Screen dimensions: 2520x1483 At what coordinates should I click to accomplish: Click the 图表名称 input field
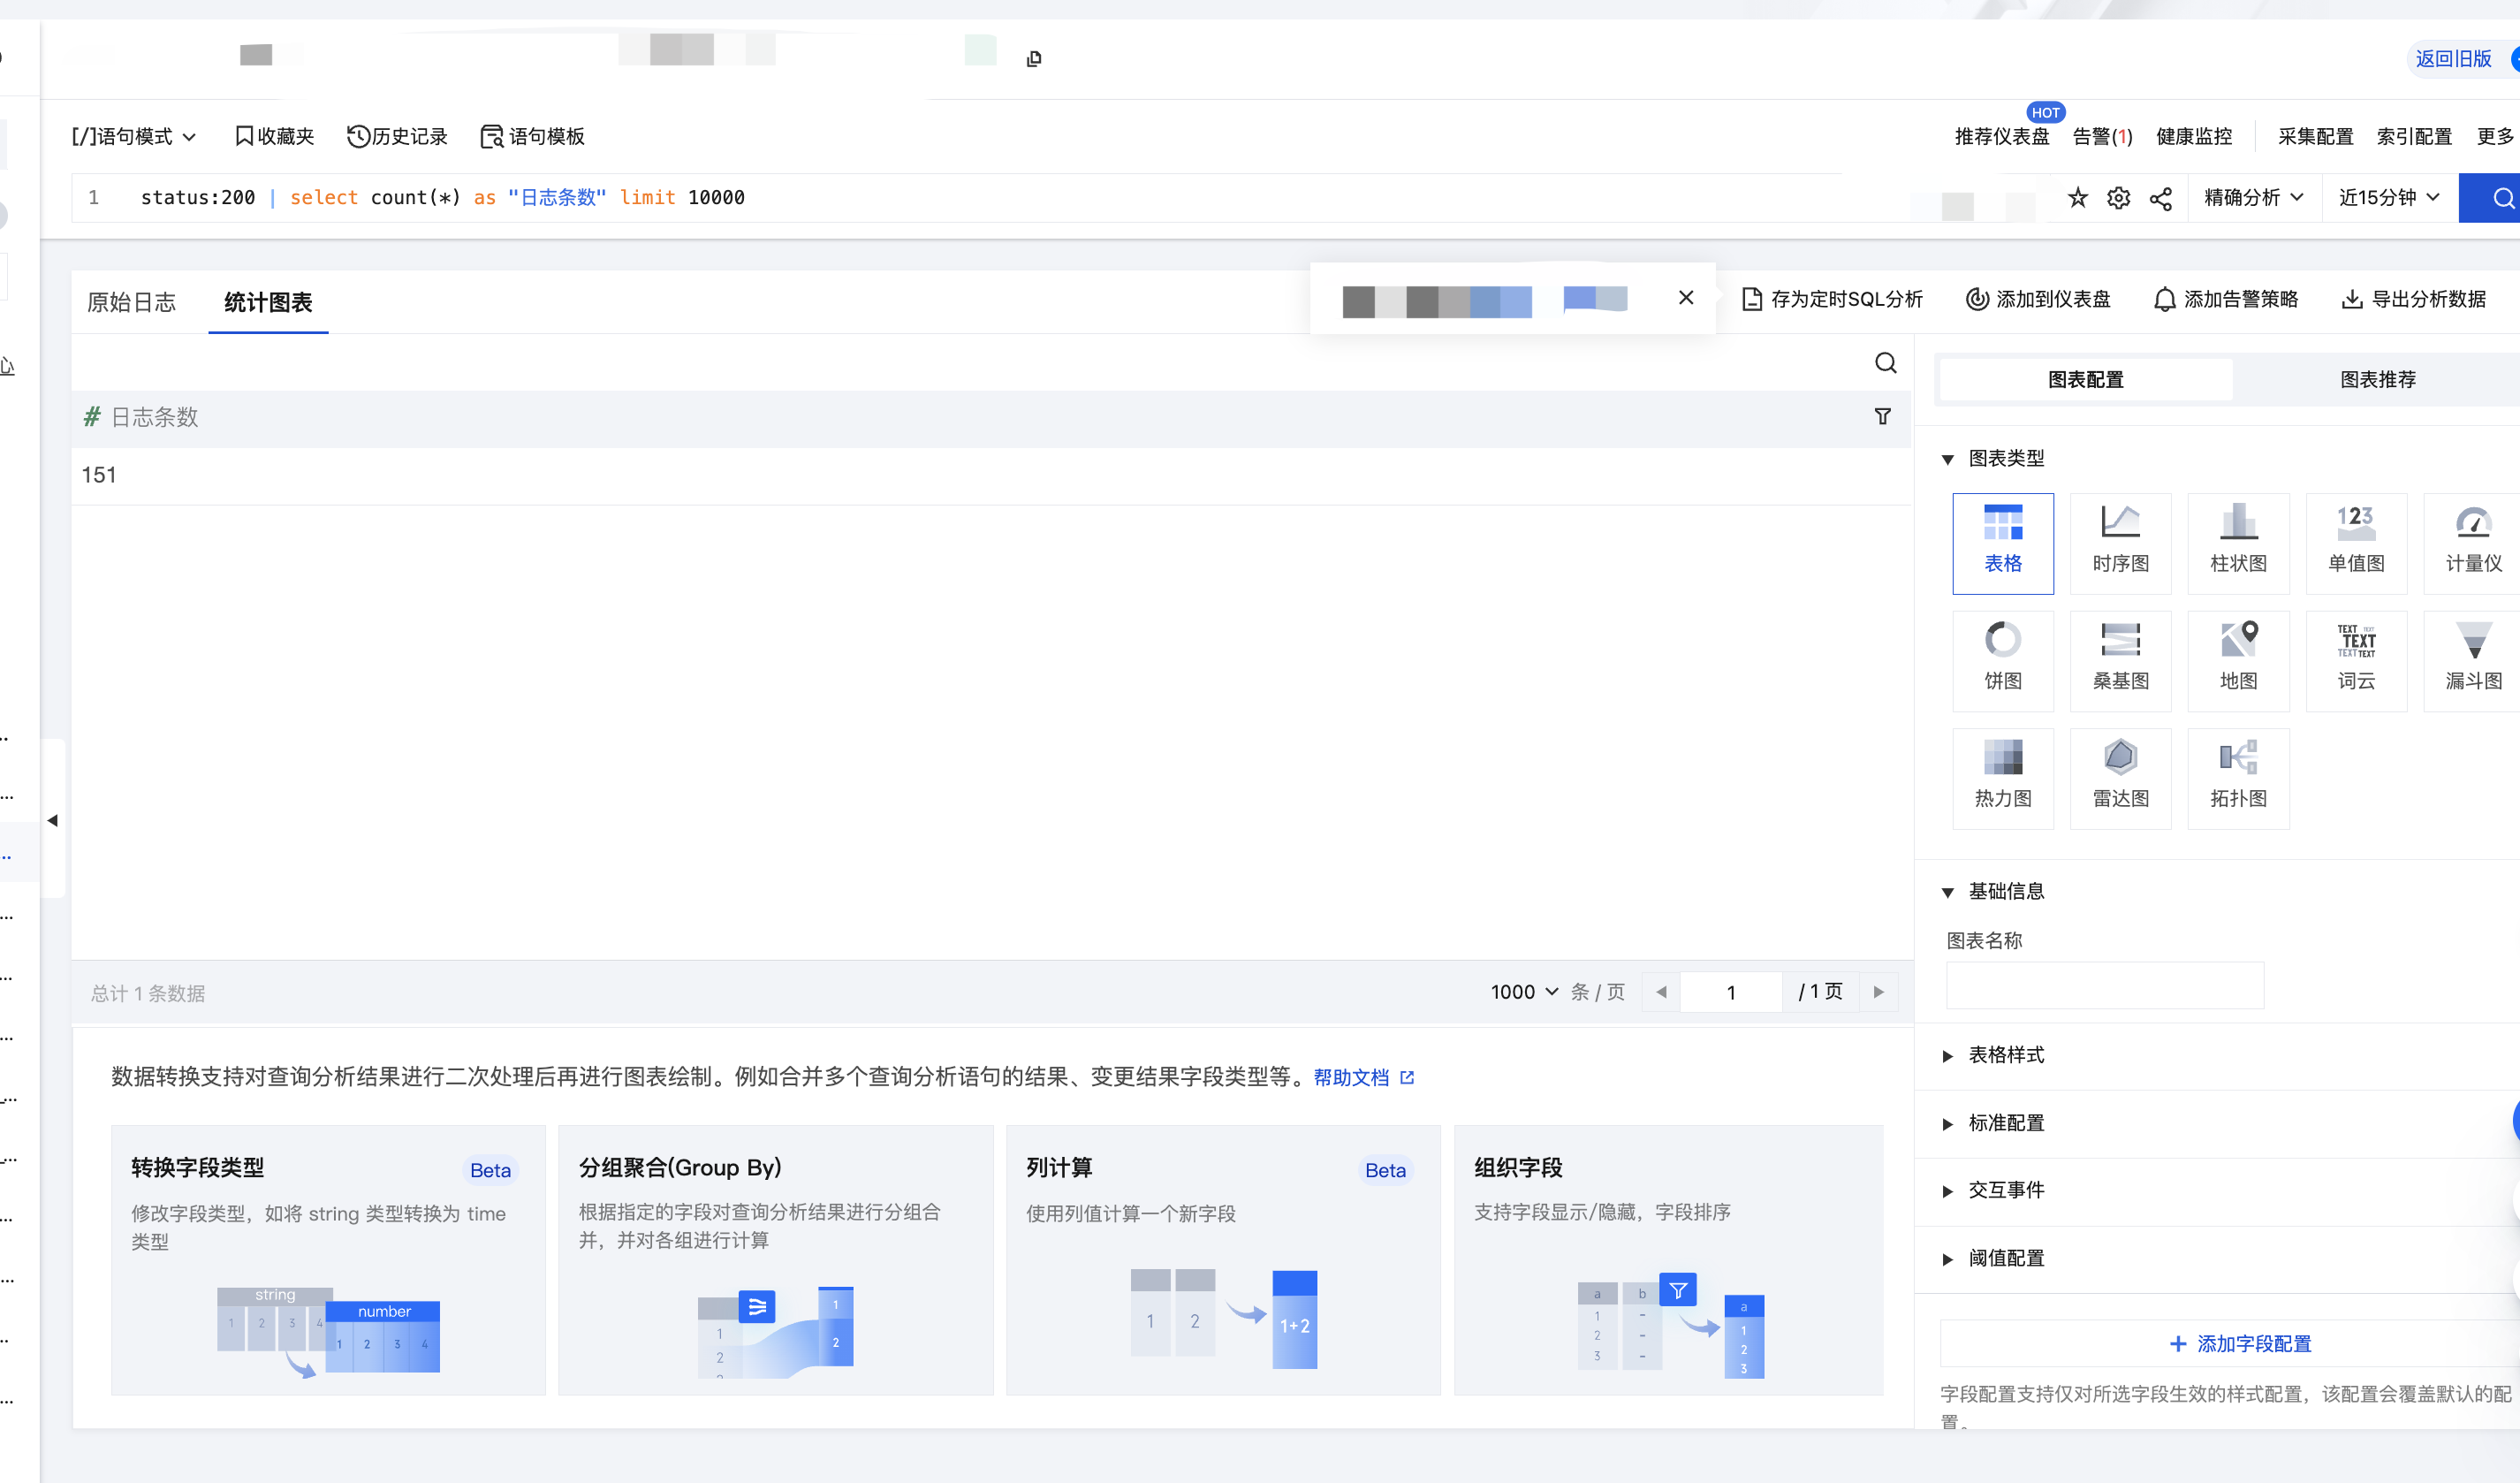(x=2104, y=985)
